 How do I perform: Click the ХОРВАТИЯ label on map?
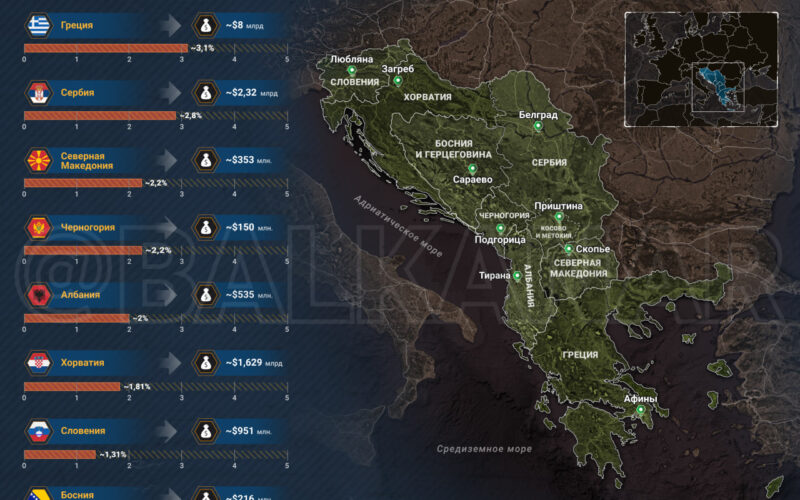[428, 97]
